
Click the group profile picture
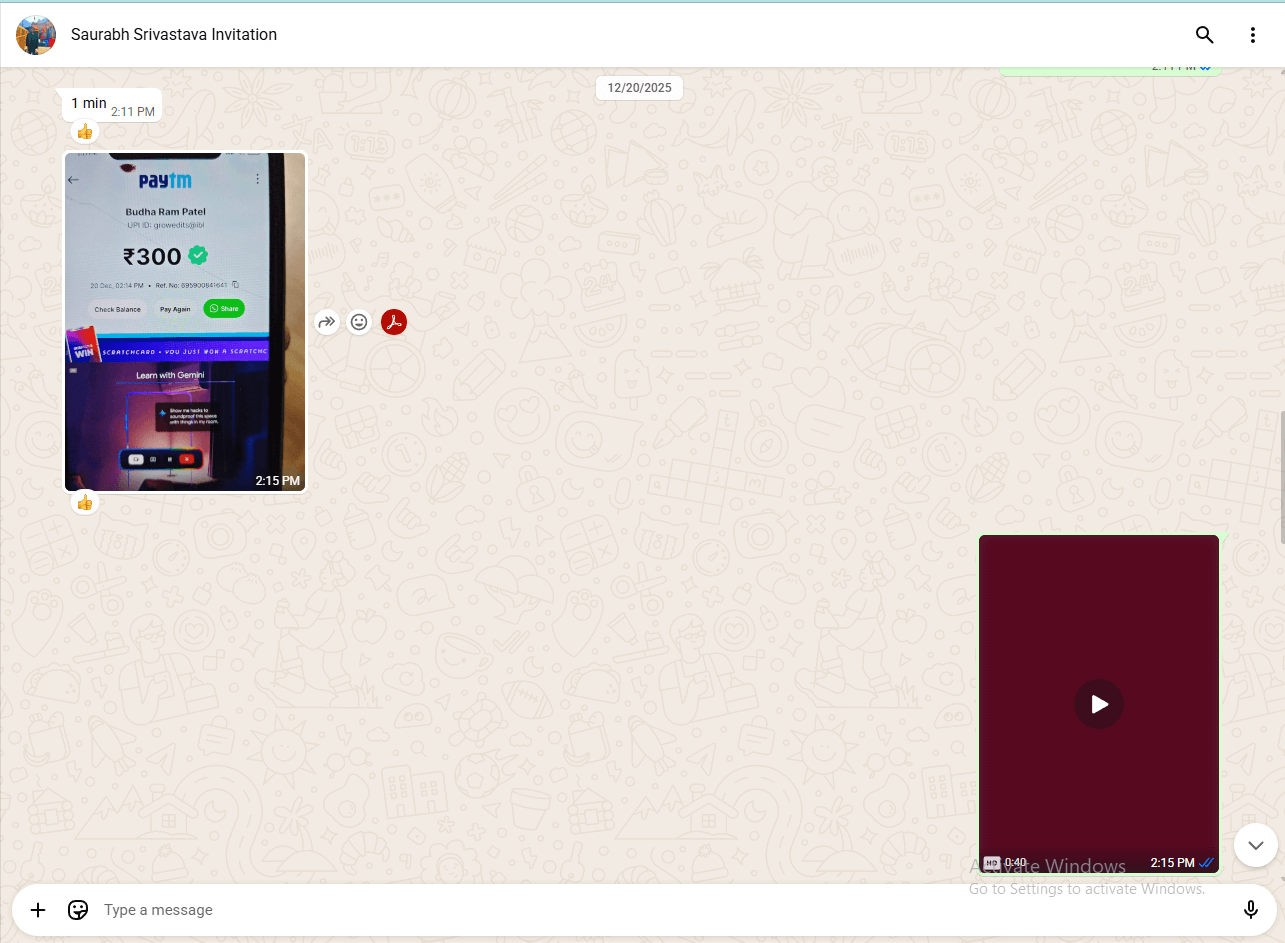36,35
